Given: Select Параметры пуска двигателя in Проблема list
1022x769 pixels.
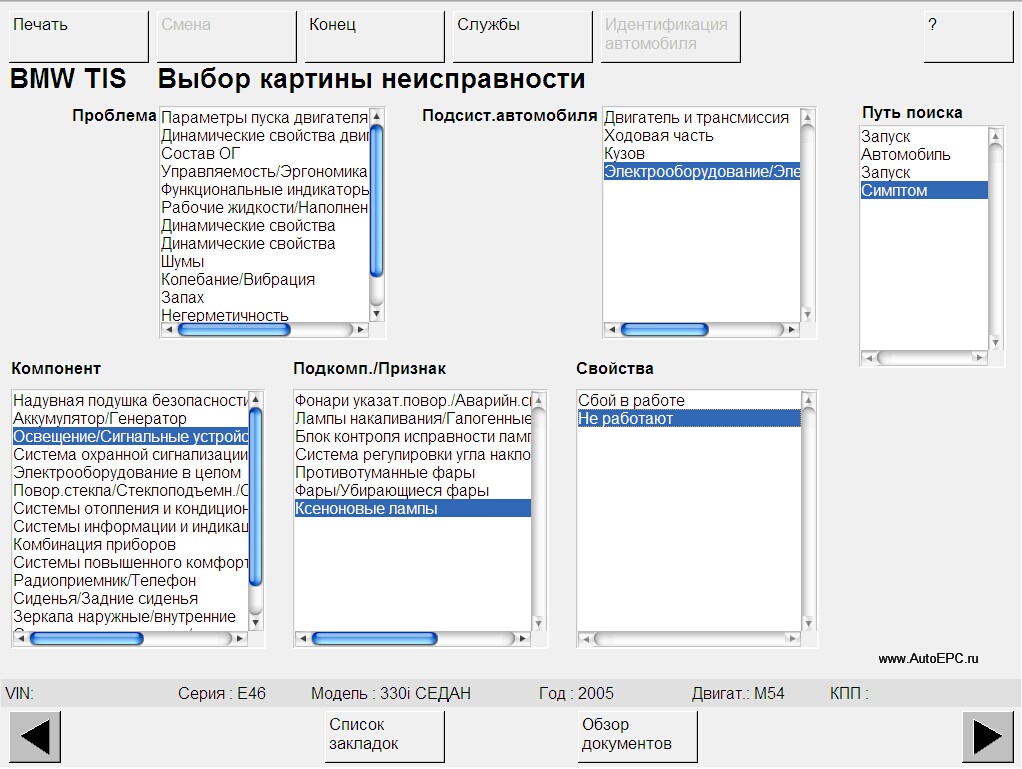Looking at the screenshot, I should [265, 118].
